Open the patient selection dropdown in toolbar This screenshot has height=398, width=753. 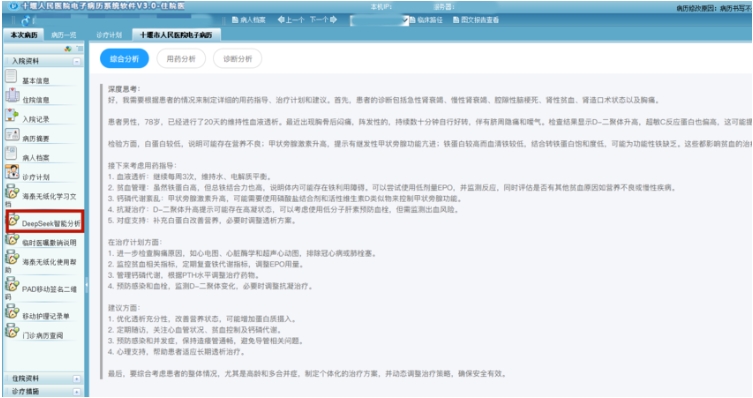coord(405,20)
